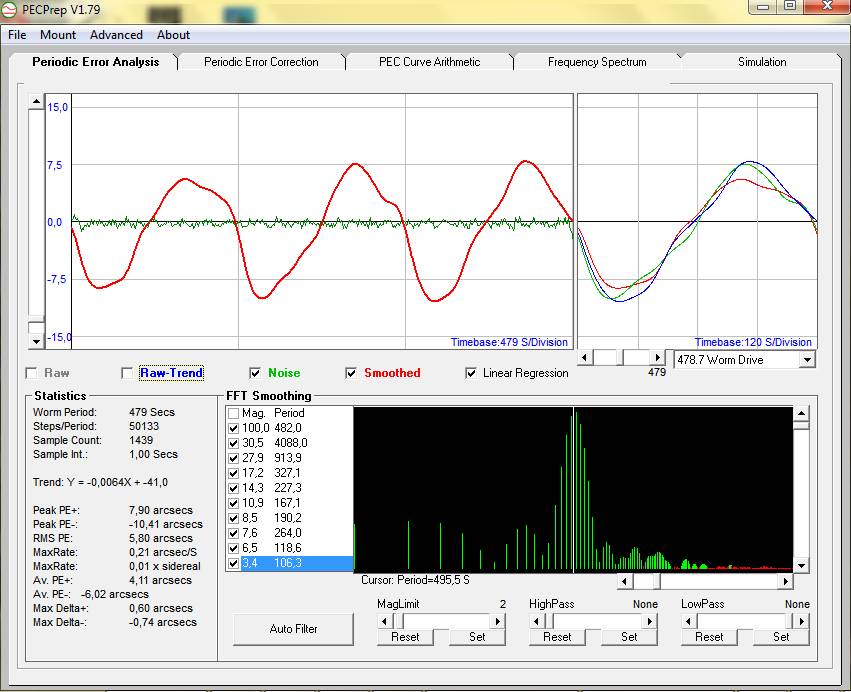The height and width of the screenshot is (692, 851).
Task: Click the HighPass right arrow
Action: point(650,621)
